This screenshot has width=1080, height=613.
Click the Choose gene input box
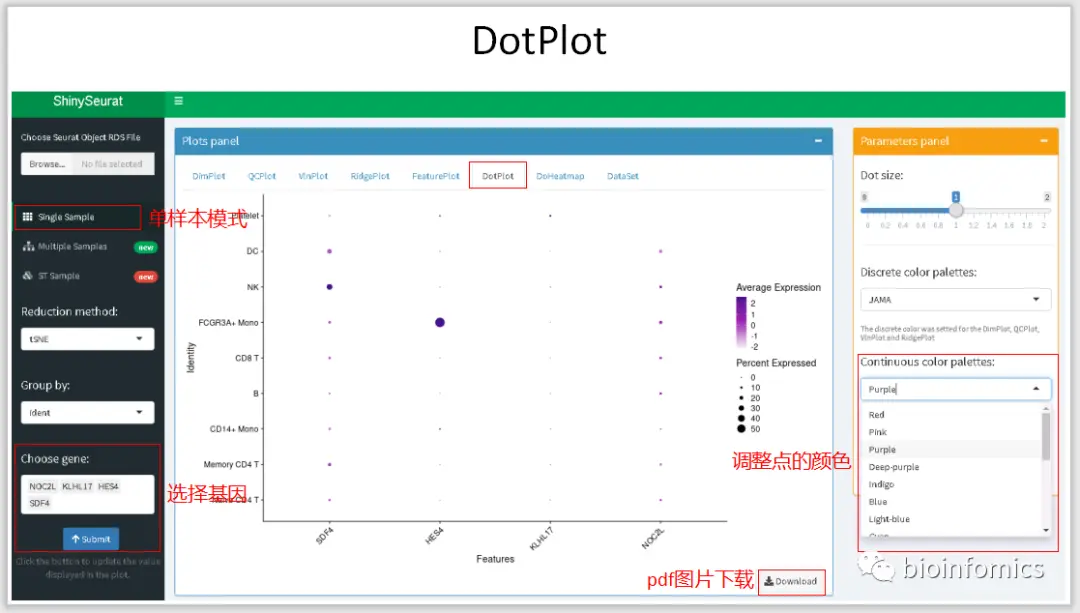coord(87,495)
